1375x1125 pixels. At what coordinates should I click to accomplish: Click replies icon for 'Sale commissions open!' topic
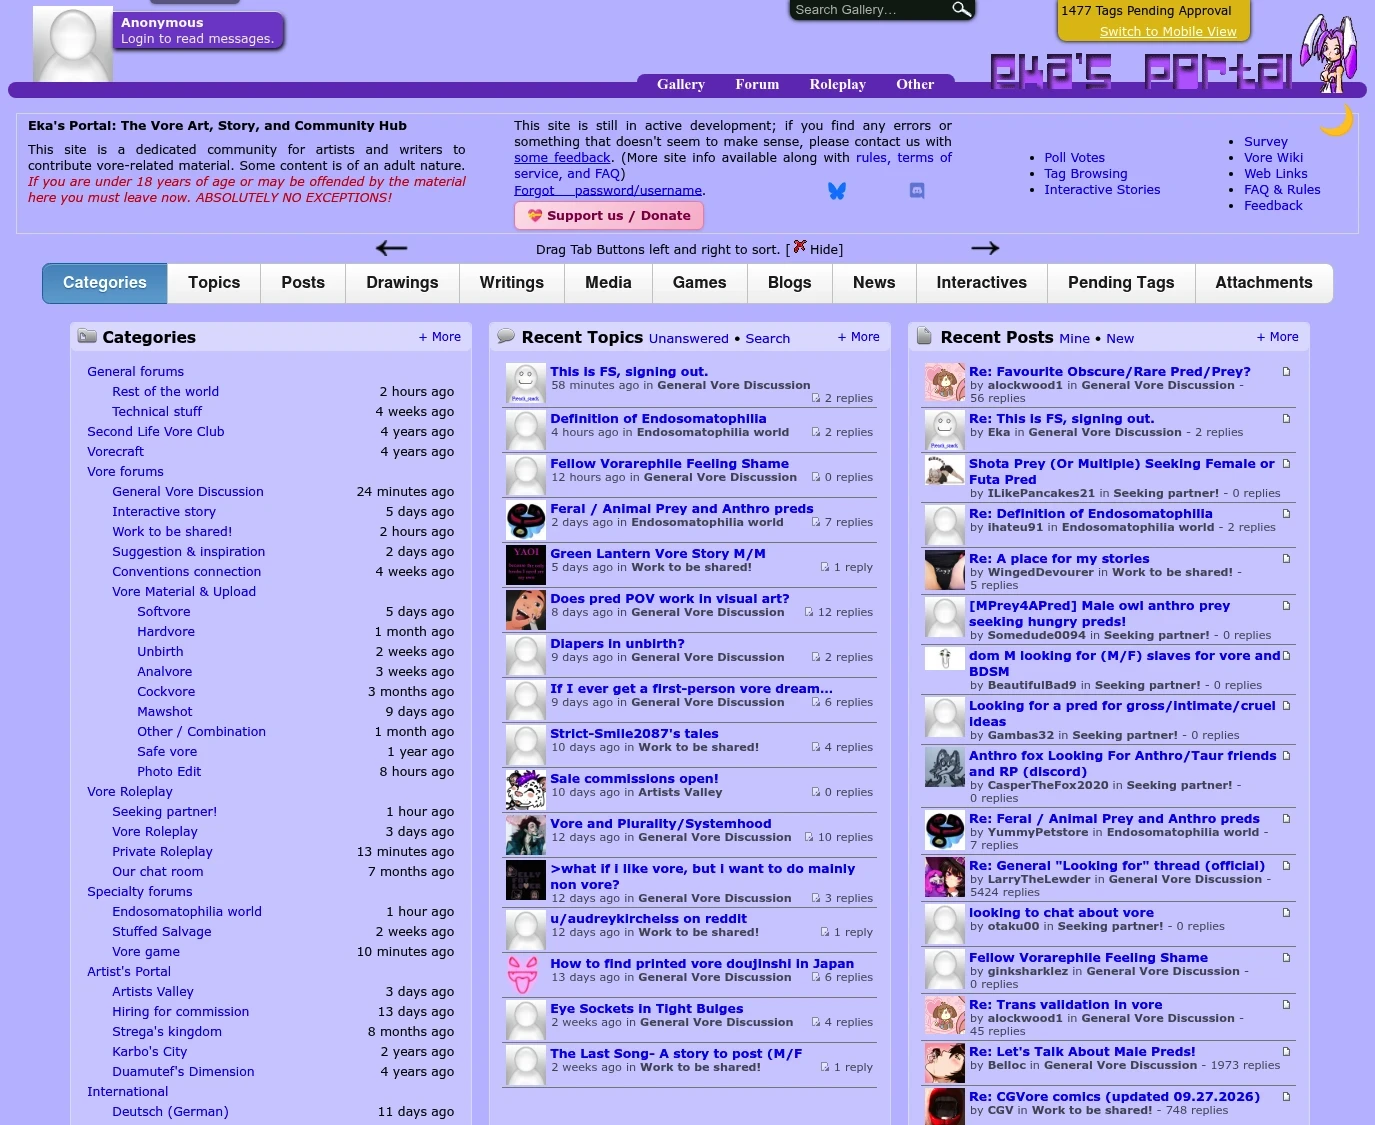[x=816, y=793]
